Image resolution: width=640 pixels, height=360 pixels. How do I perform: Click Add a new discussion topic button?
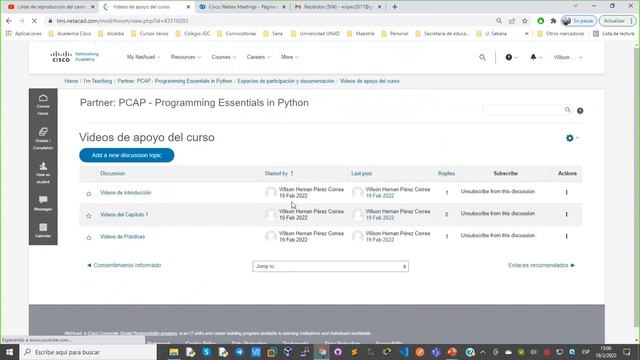point(127,155)
